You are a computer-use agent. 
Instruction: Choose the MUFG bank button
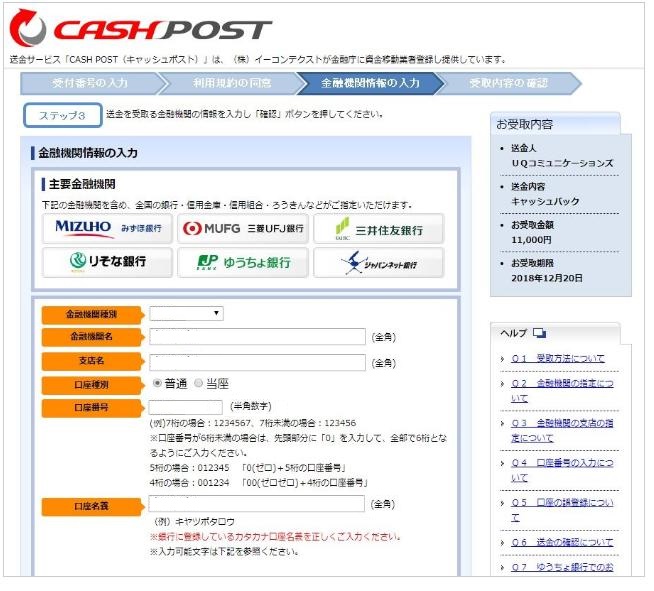[243, 229]
